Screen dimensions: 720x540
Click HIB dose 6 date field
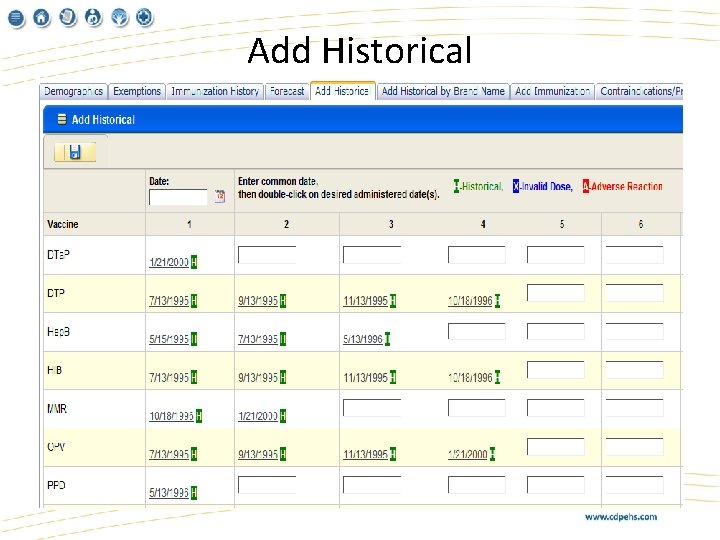coord(635,370)
